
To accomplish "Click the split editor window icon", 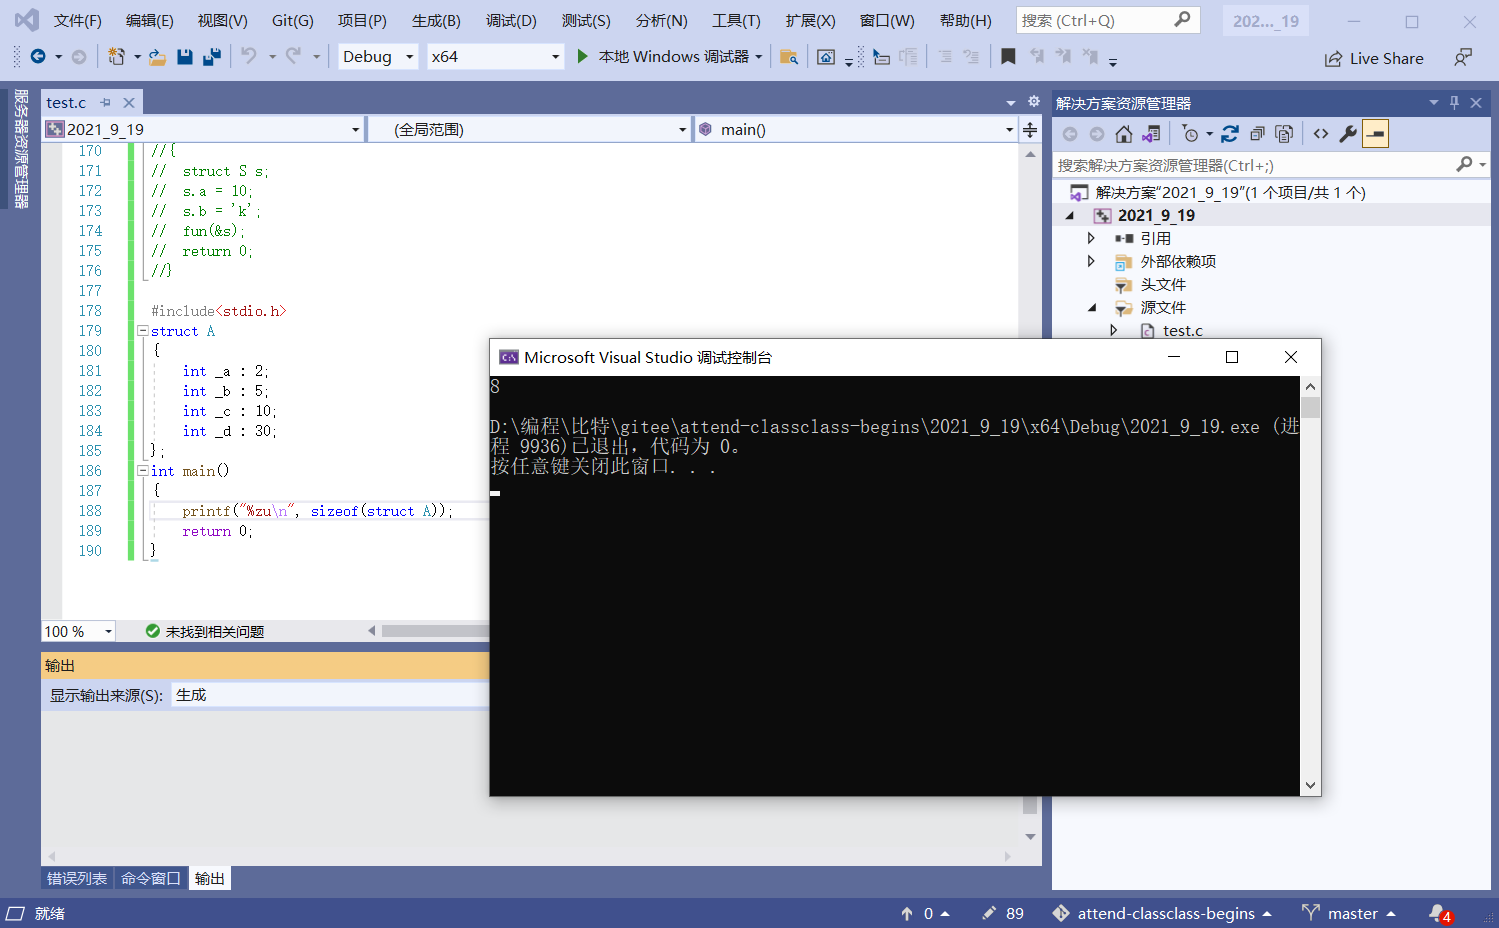I will click(1030, 129).
